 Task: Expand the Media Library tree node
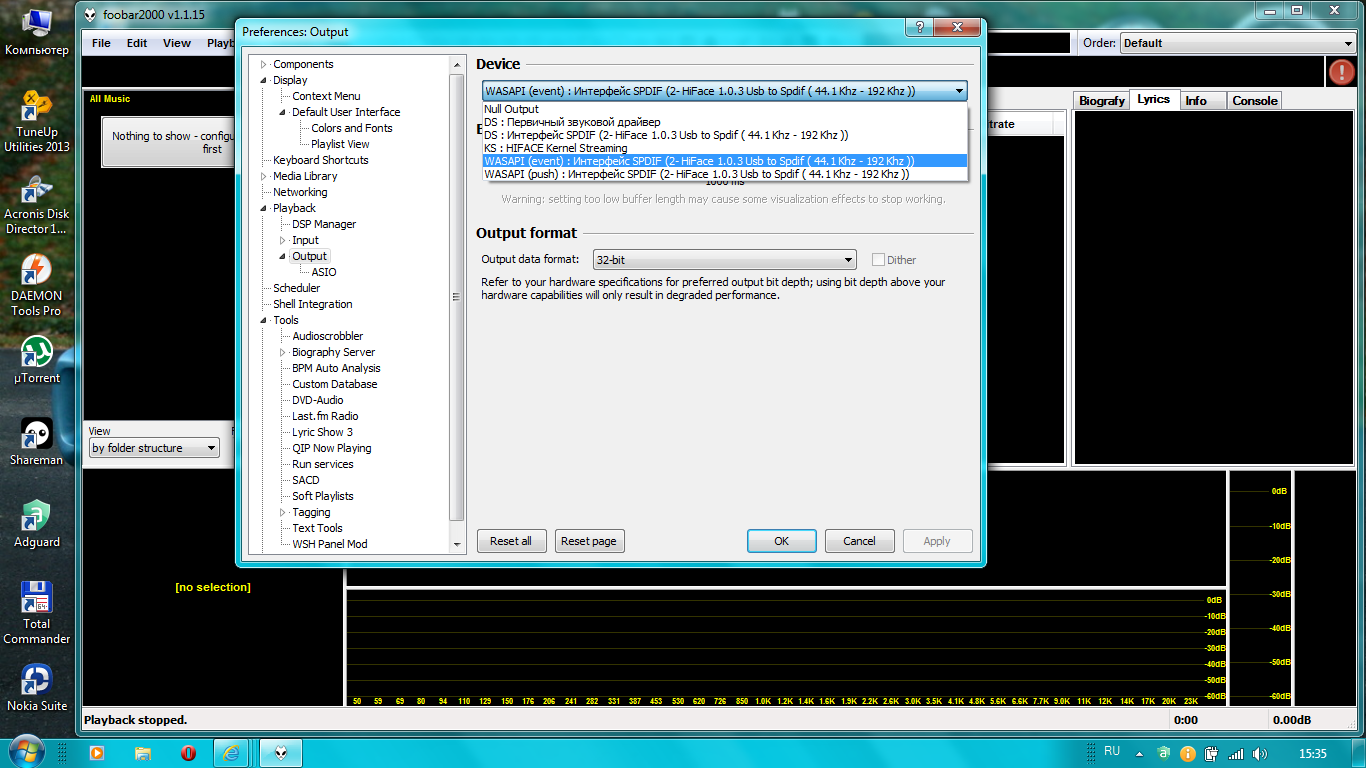point(264,176)
